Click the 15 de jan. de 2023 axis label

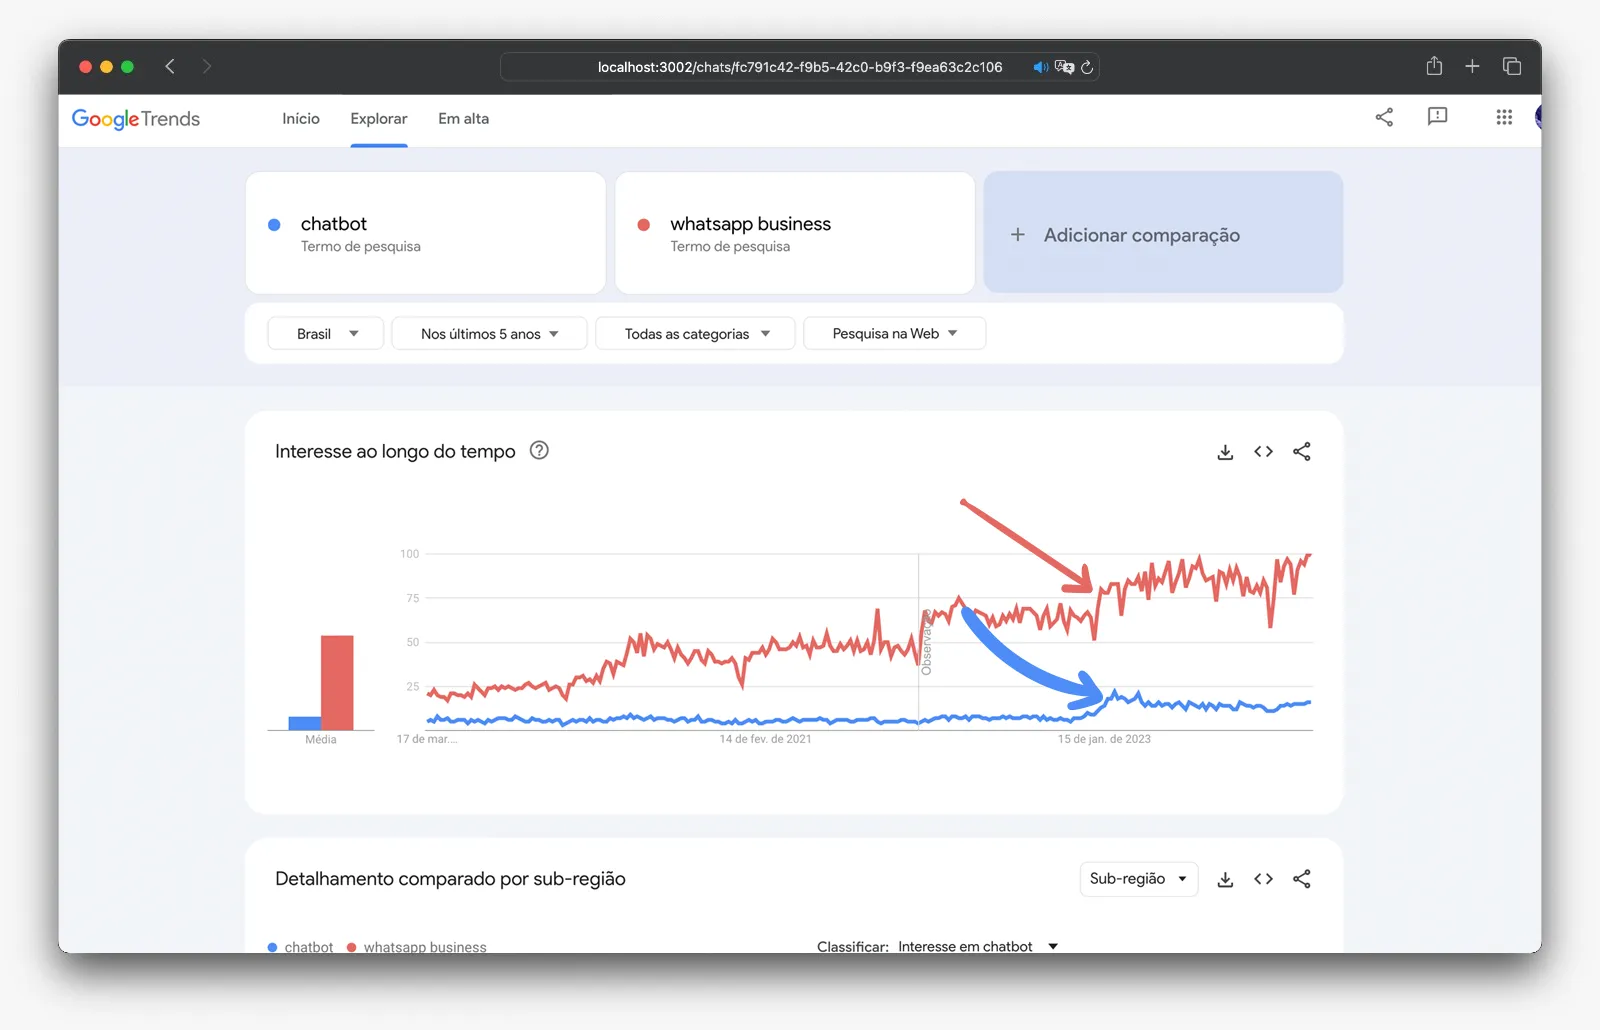pos(1104,739)
